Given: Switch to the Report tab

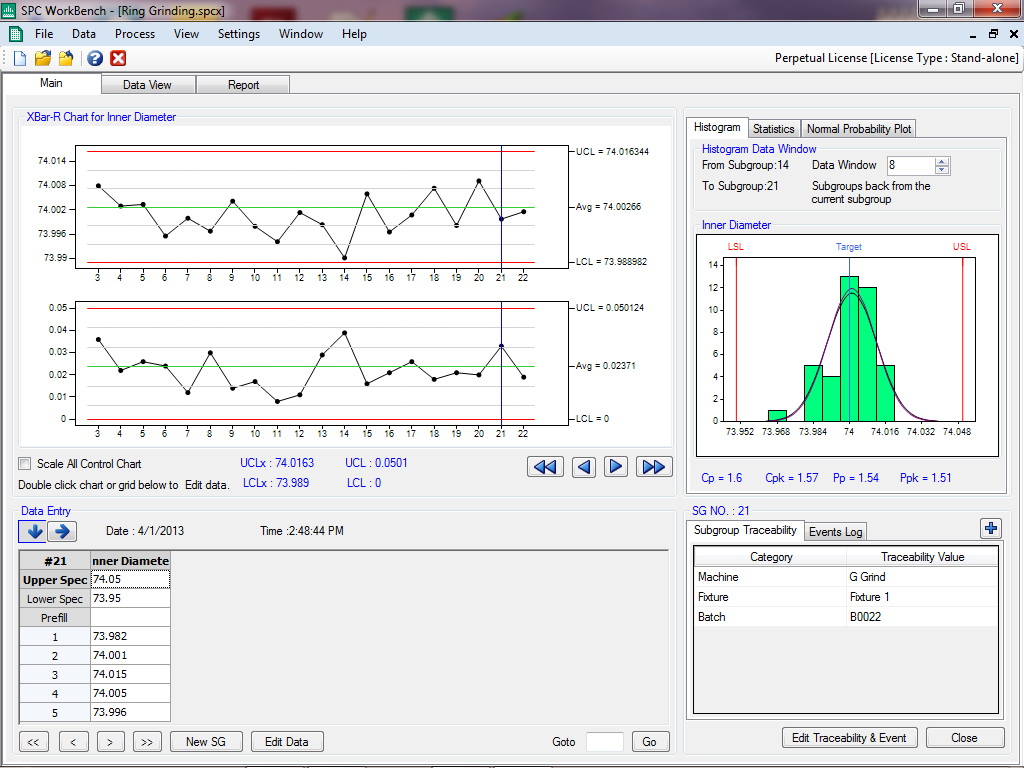Looking at the screenshot, I should pyautogui.click(x=243, y=85).
